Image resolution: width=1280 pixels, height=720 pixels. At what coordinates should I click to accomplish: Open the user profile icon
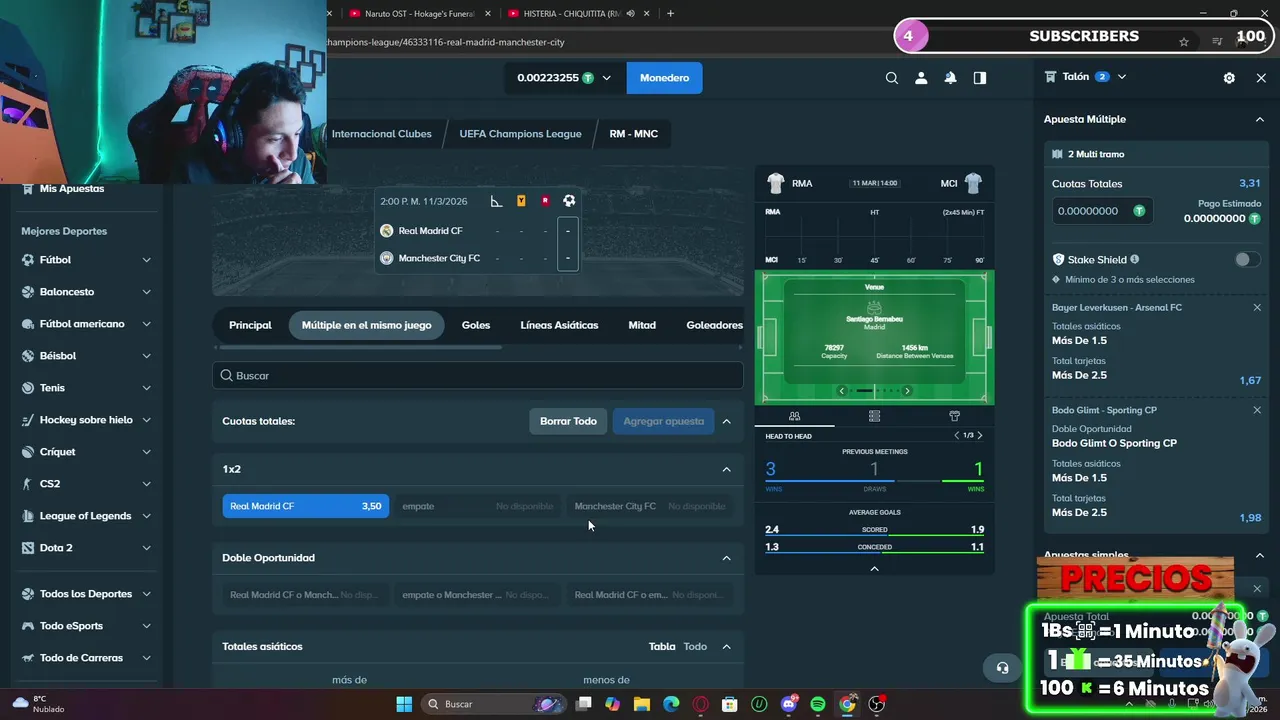tap(921, 78)
